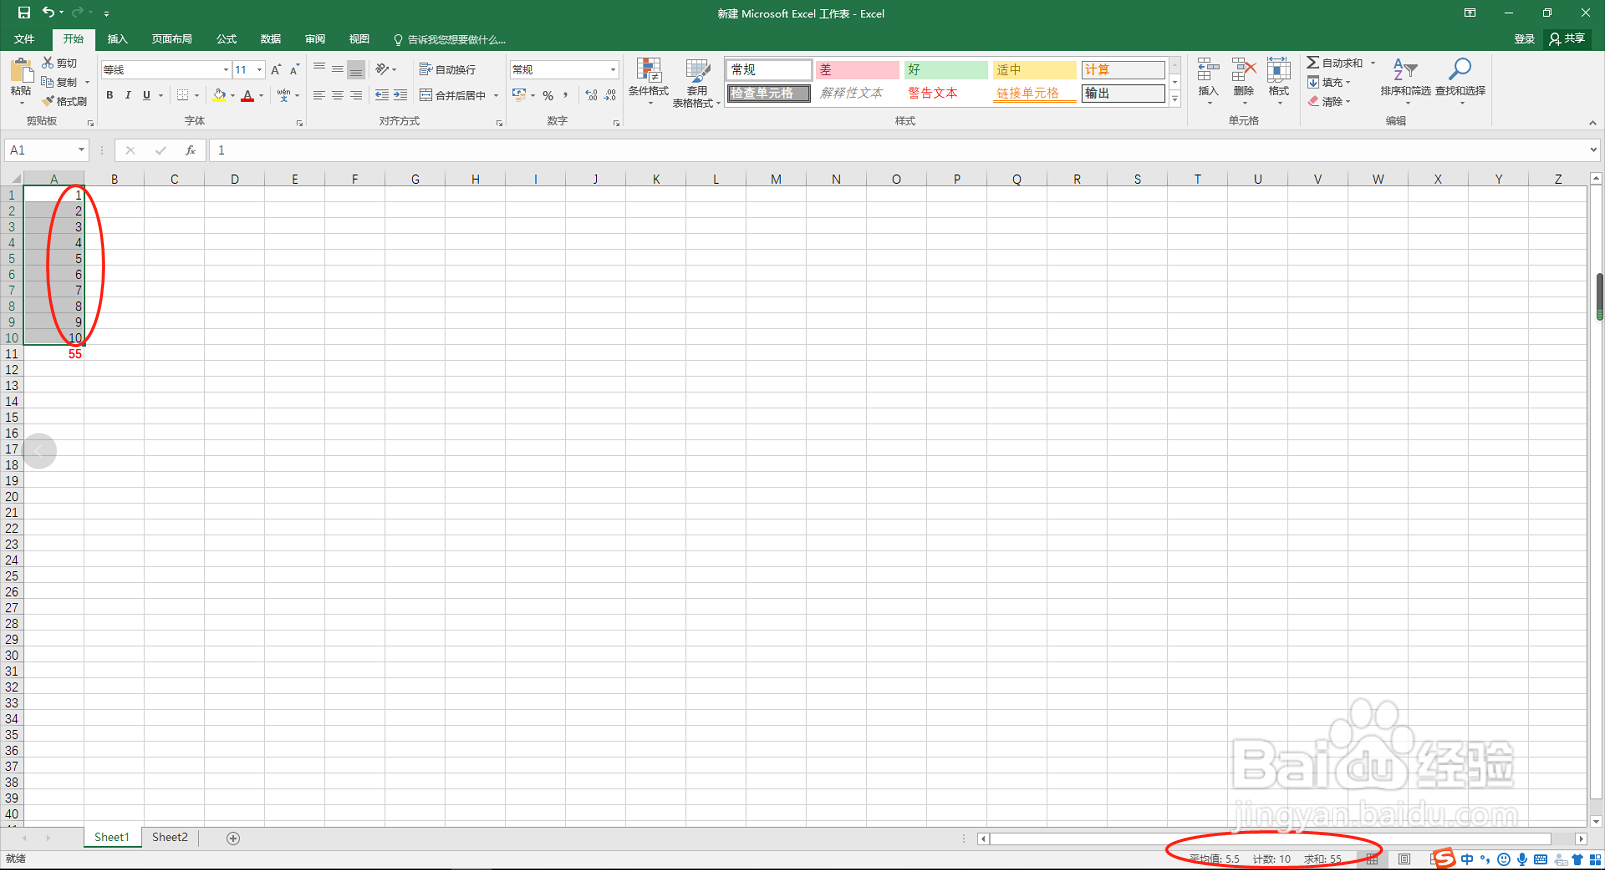Toggle align text left
The height and width of the screenshot is (870, 1605).
319,95
